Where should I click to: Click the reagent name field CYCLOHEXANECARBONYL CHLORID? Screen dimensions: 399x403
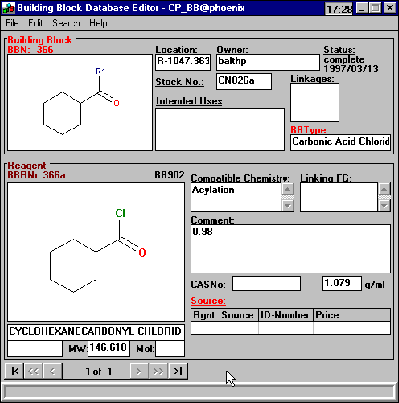[96, 332]
